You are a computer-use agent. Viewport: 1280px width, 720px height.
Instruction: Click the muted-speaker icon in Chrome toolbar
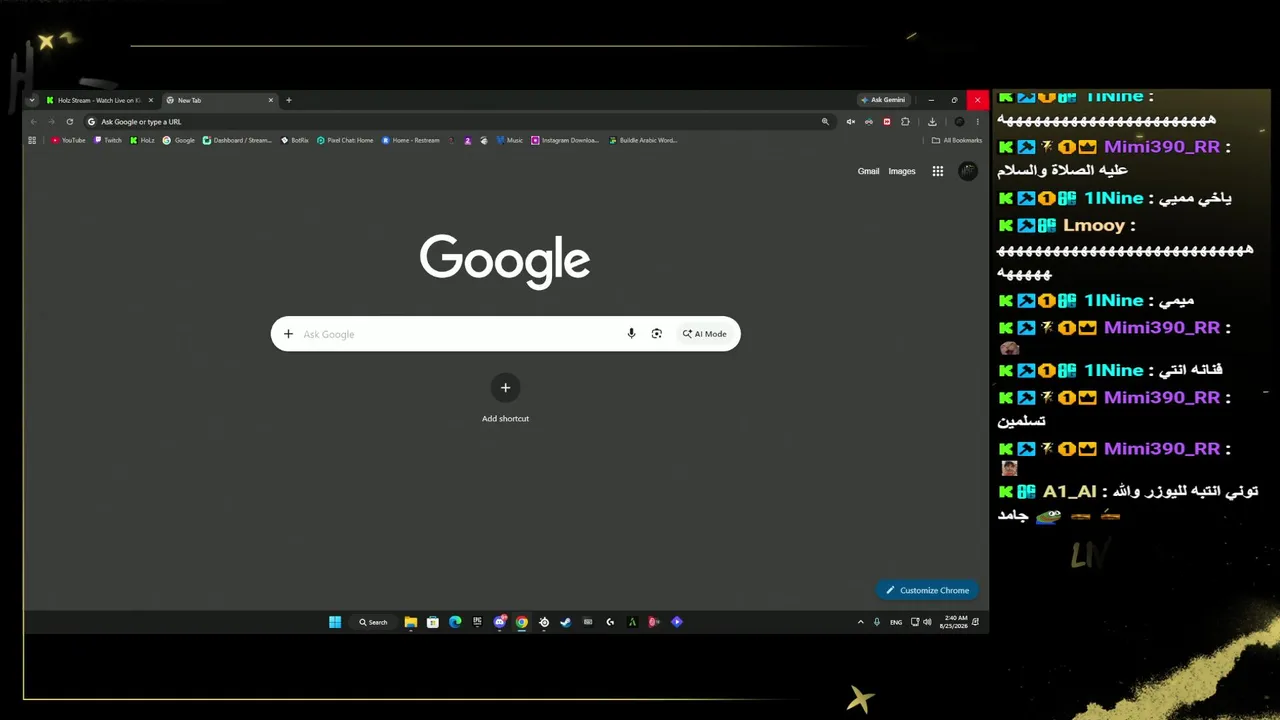coord(851,122)
